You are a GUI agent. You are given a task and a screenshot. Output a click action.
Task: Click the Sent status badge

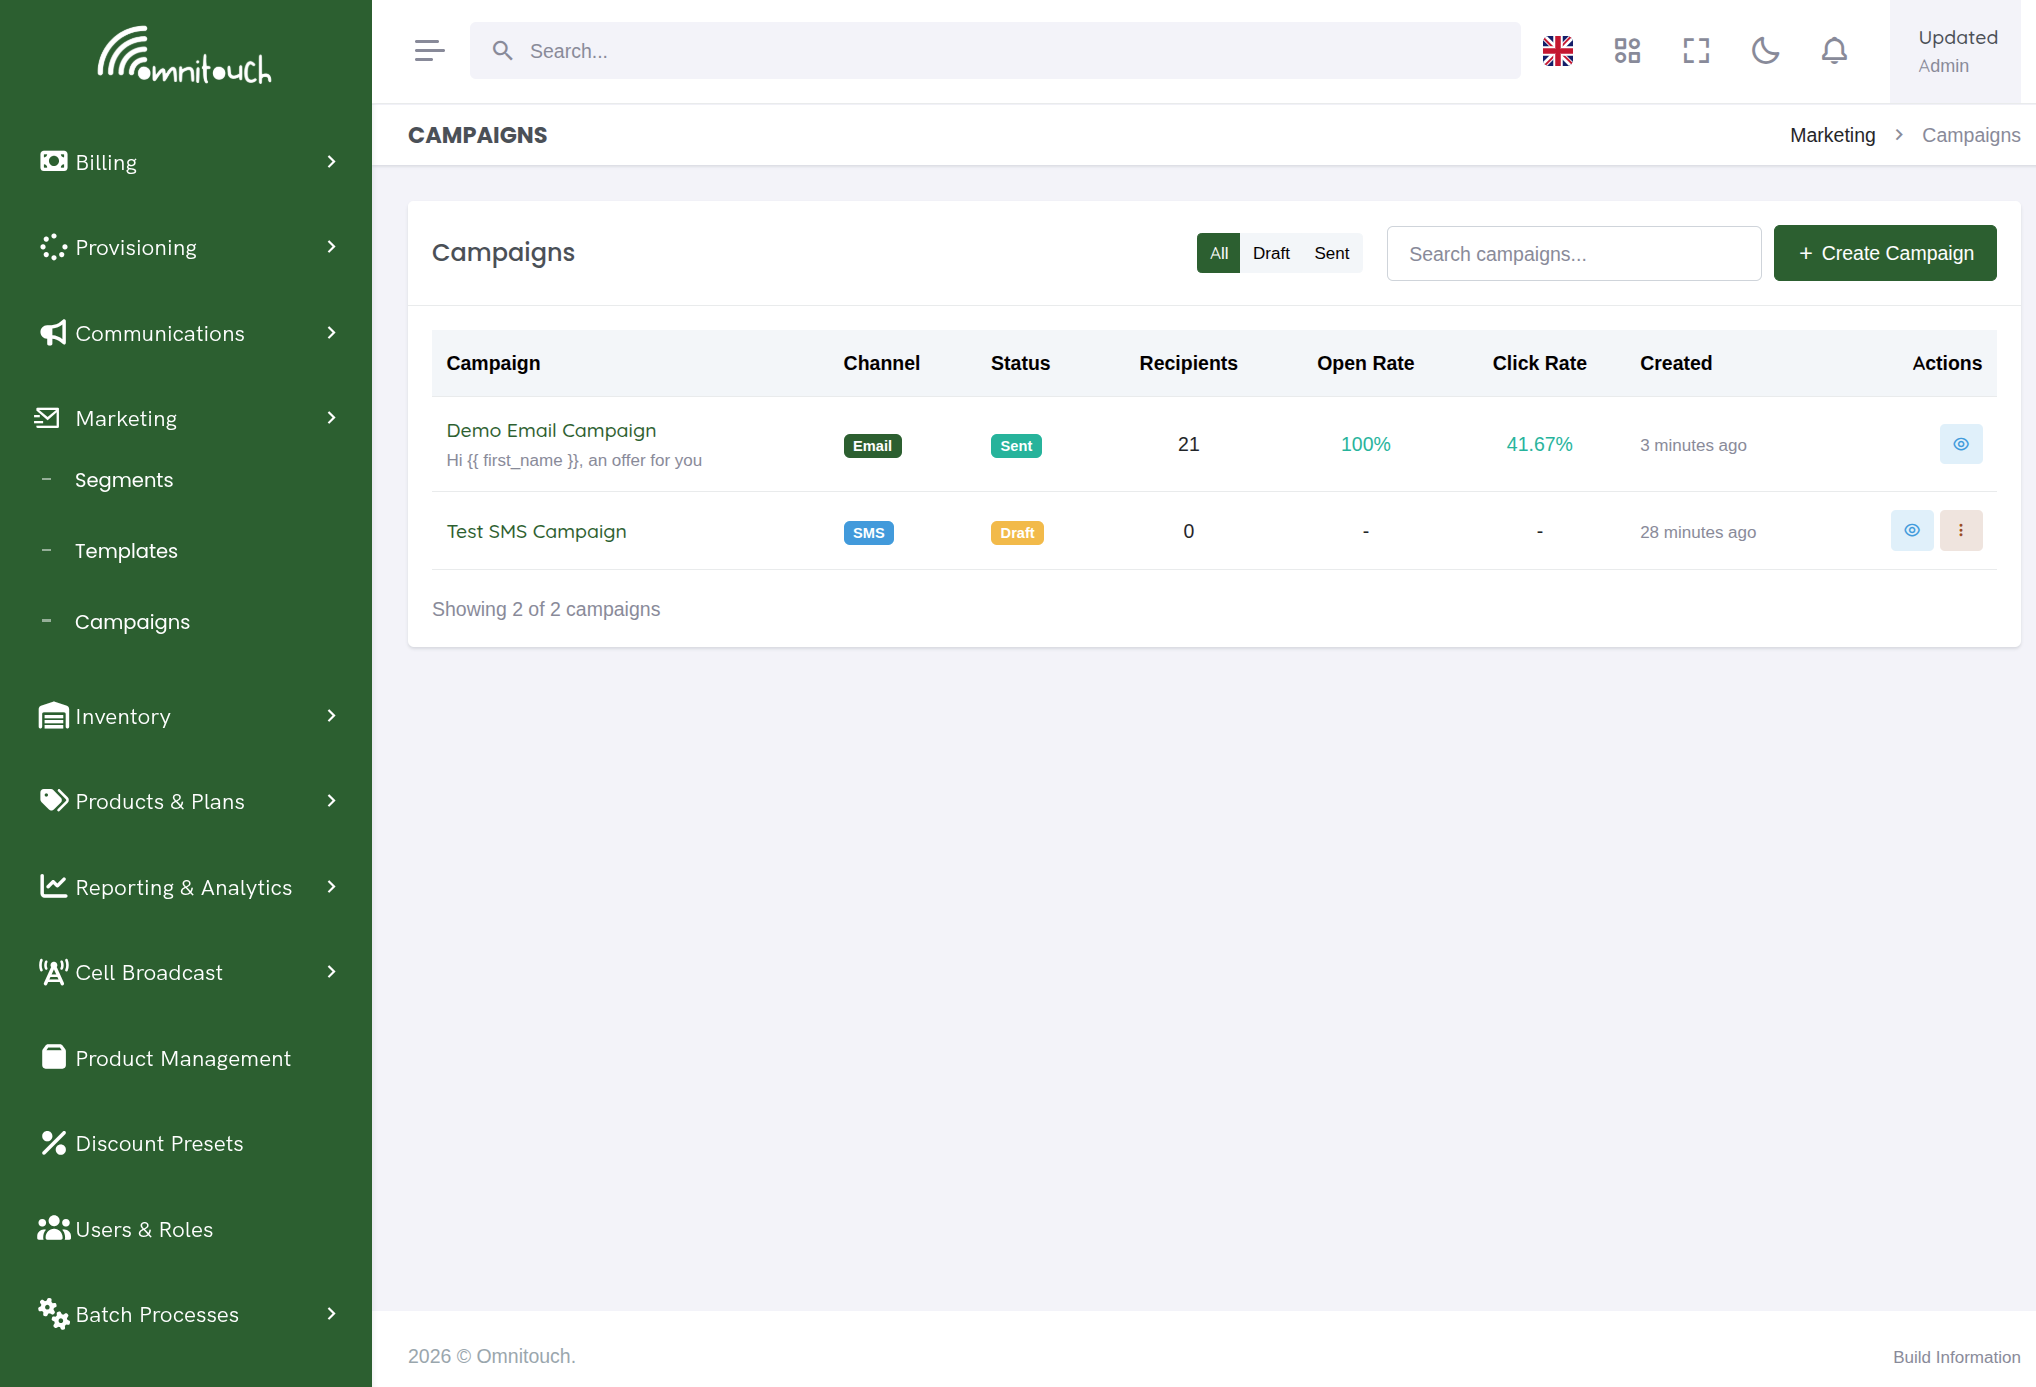tap(1016, 446)
